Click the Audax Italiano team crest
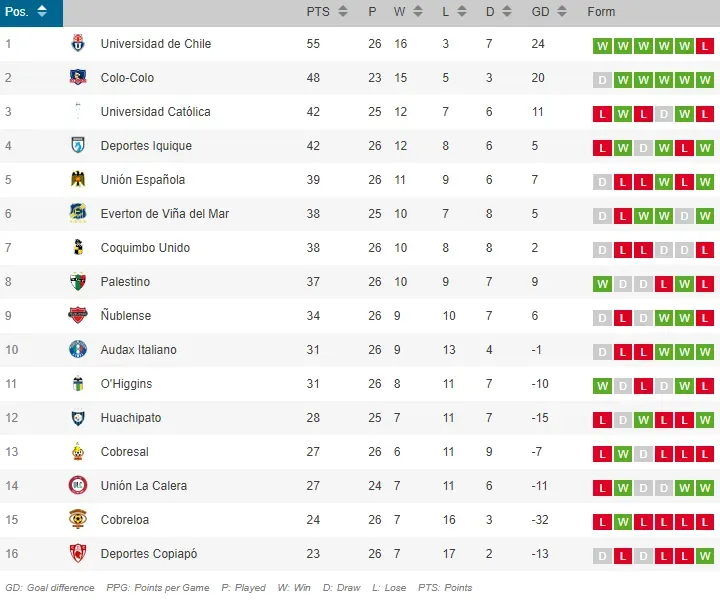 click(78, 350)
